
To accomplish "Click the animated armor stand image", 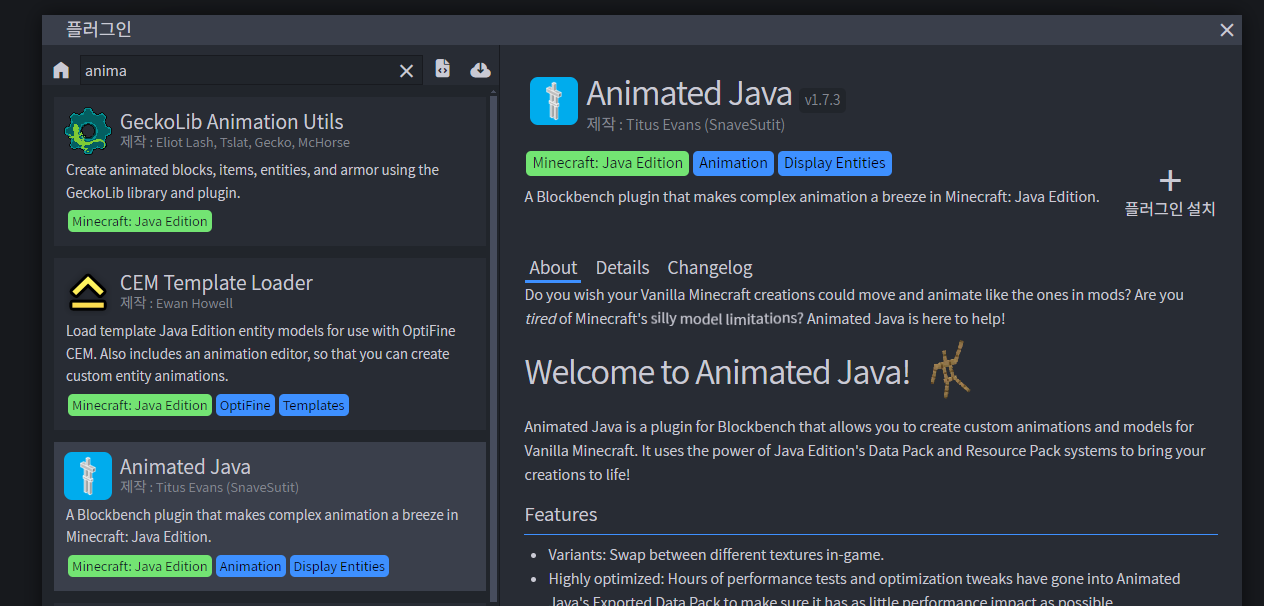I will (950, 369).
